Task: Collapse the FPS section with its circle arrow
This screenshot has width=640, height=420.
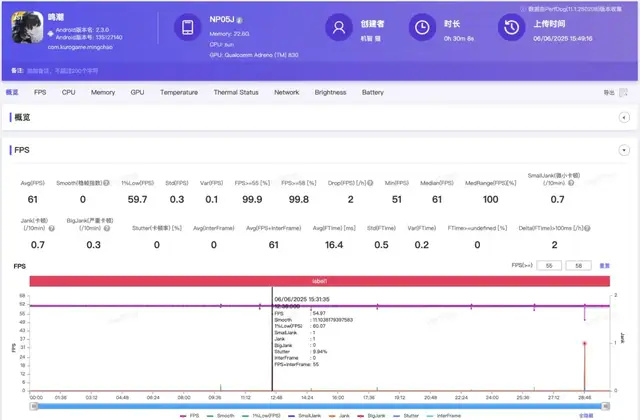Action: tap(624, 150)
